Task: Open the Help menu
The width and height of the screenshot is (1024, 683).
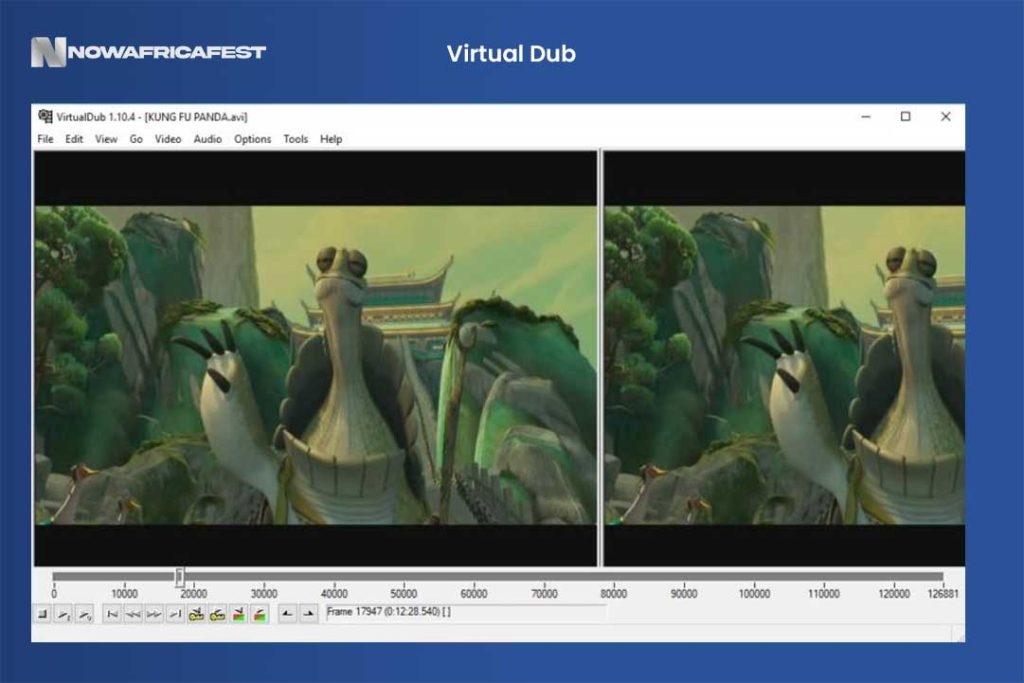Action: [x=331, y=139]
